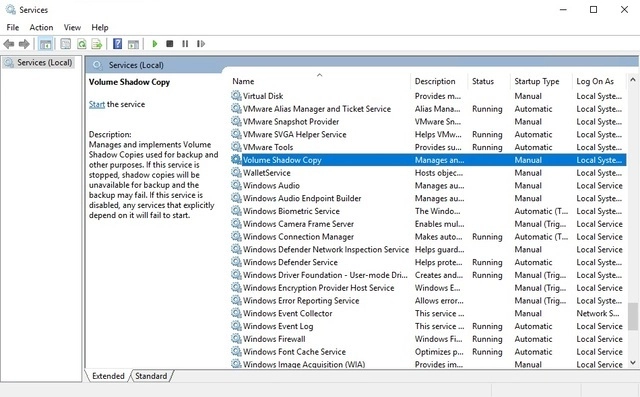The image size is (640, 397).
Task: Click the gear icon beside Windows Defender Service
Action: pos(236,262)
